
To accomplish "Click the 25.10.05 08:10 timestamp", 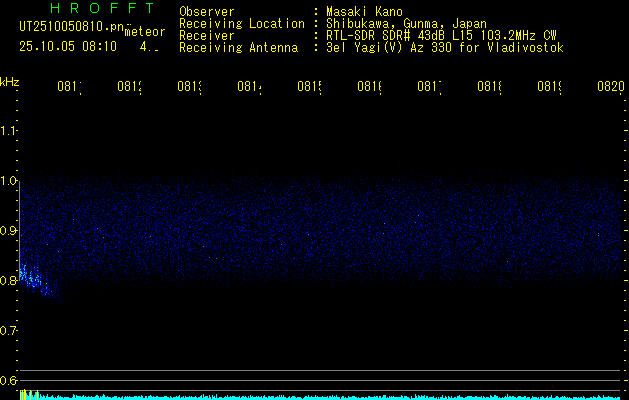I will click(x=68, y=46).
